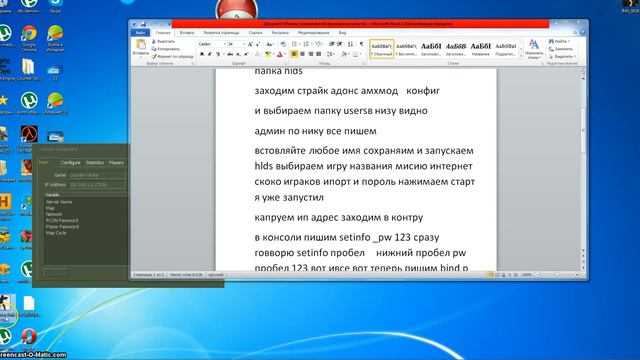This screenshot has height=360, width=640.
Task: Select Align Right paragraph button
Action: coord(311,54)
